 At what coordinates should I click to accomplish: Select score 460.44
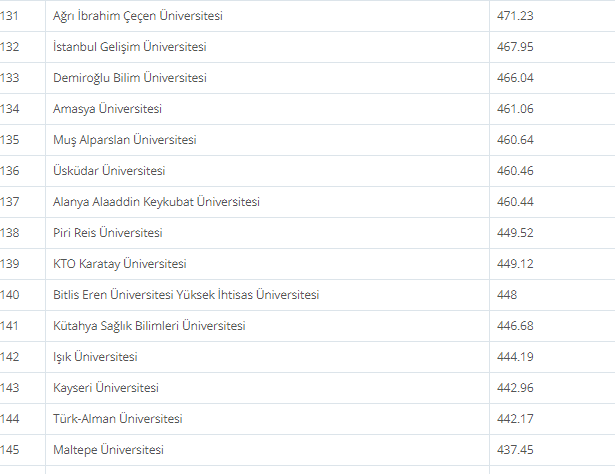[x=515, y=202]
